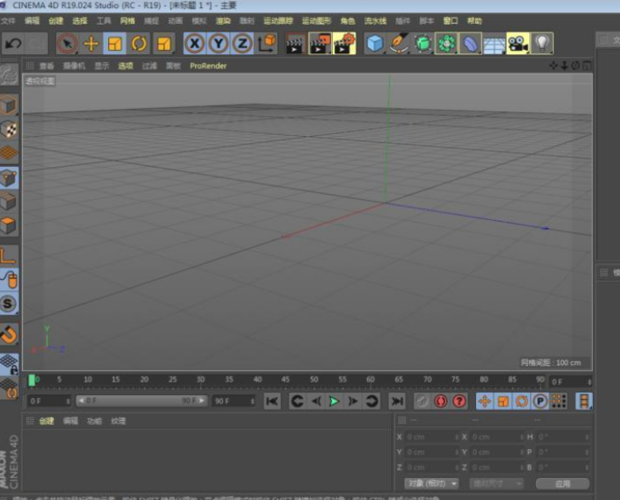Toggle Autokeying red circle button
Viewport: 620px width, 500px height.
440,401
